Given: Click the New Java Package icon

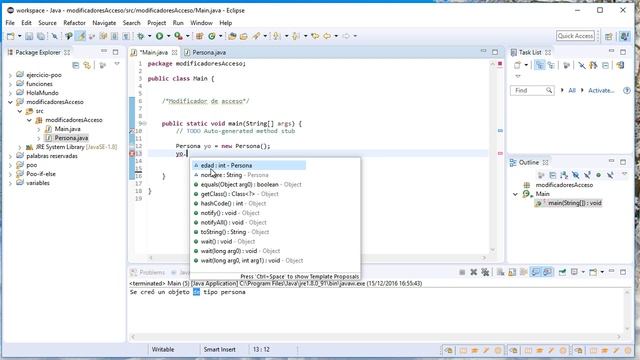Looking at the screenshot, I should [x=200, y=36].
